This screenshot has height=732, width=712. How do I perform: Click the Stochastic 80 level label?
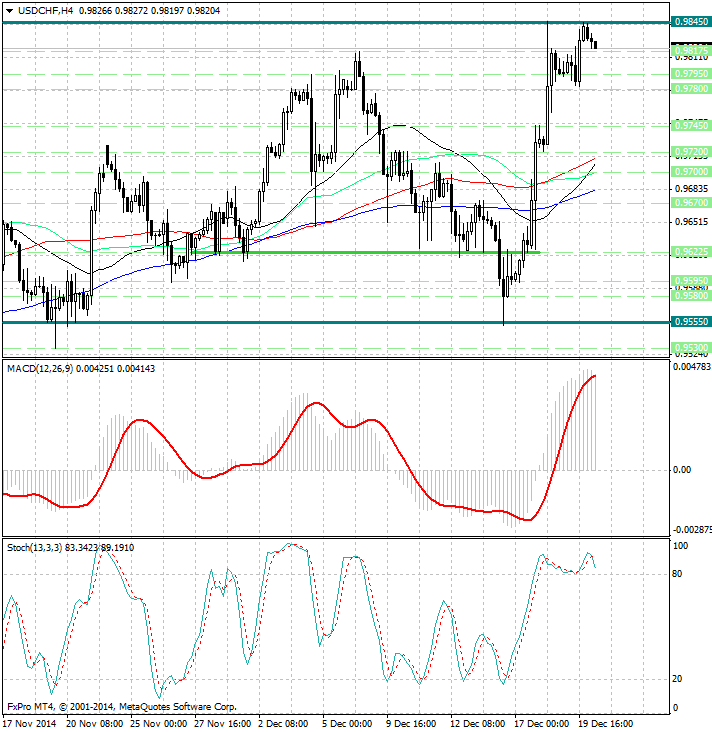677,574
